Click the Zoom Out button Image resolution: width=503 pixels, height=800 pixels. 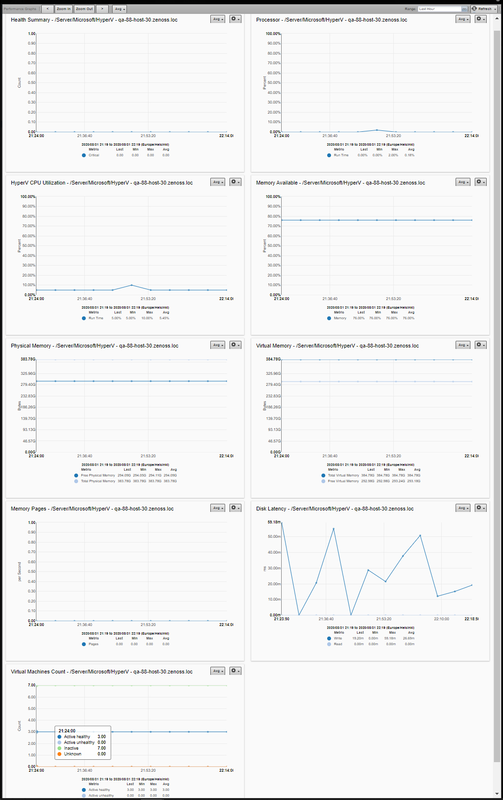[x=85, y=9]
